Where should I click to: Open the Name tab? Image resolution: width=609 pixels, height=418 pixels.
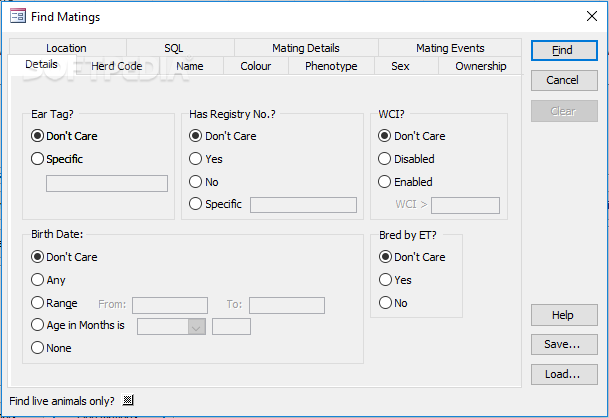(x=190, y=66)
